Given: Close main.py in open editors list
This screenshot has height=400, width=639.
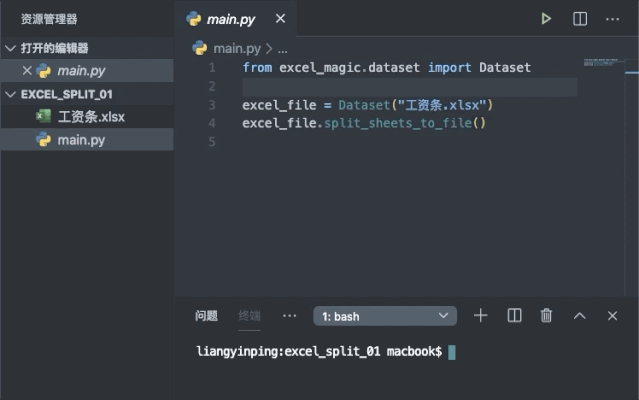Looking at the screenshot, I should coord(27,71).
